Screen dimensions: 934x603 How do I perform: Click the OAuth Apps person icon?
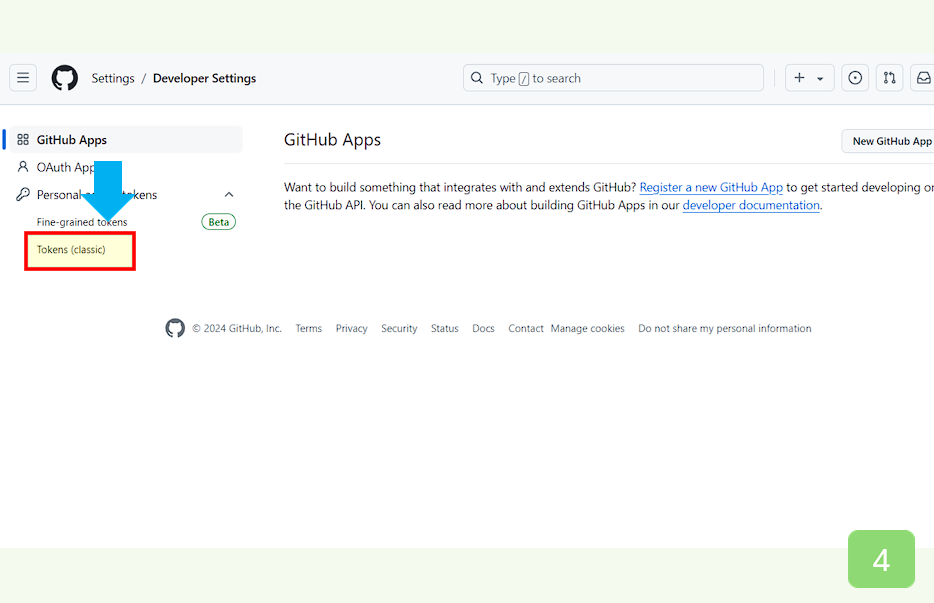coord(23,167)
